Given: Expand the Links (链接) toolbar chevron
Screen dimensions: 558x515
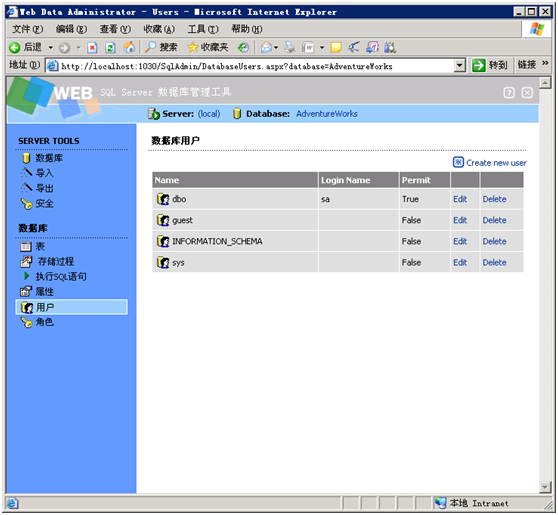Looking at the screenshot, I should coord(545,63).
